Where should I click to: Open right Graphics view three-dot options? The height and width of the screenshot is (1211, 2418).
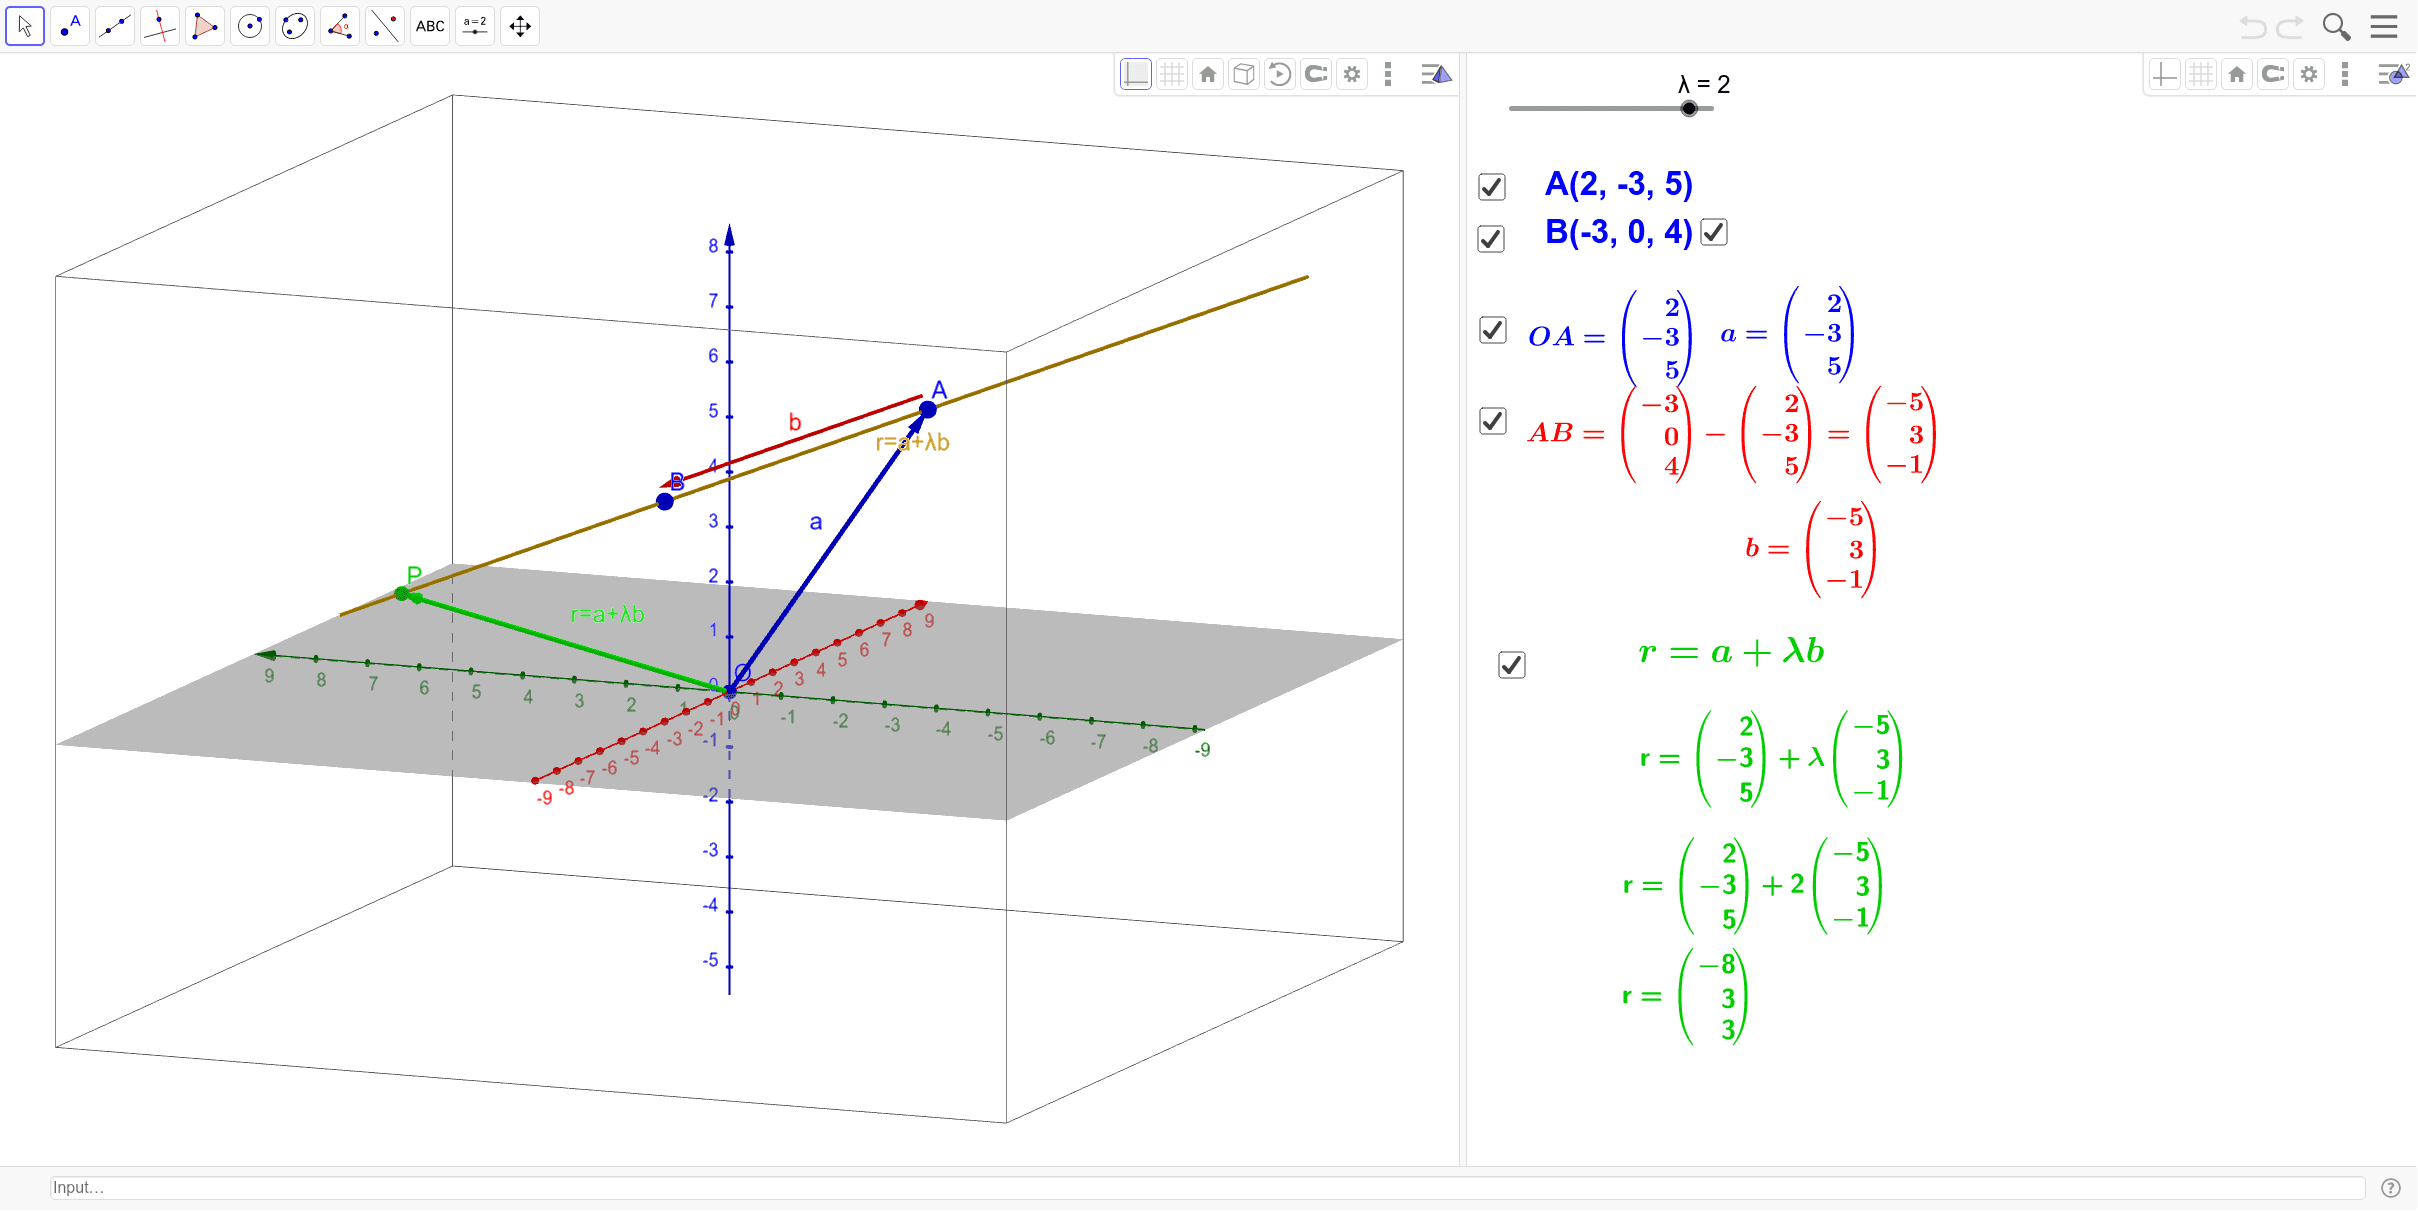pos(2345,74)
